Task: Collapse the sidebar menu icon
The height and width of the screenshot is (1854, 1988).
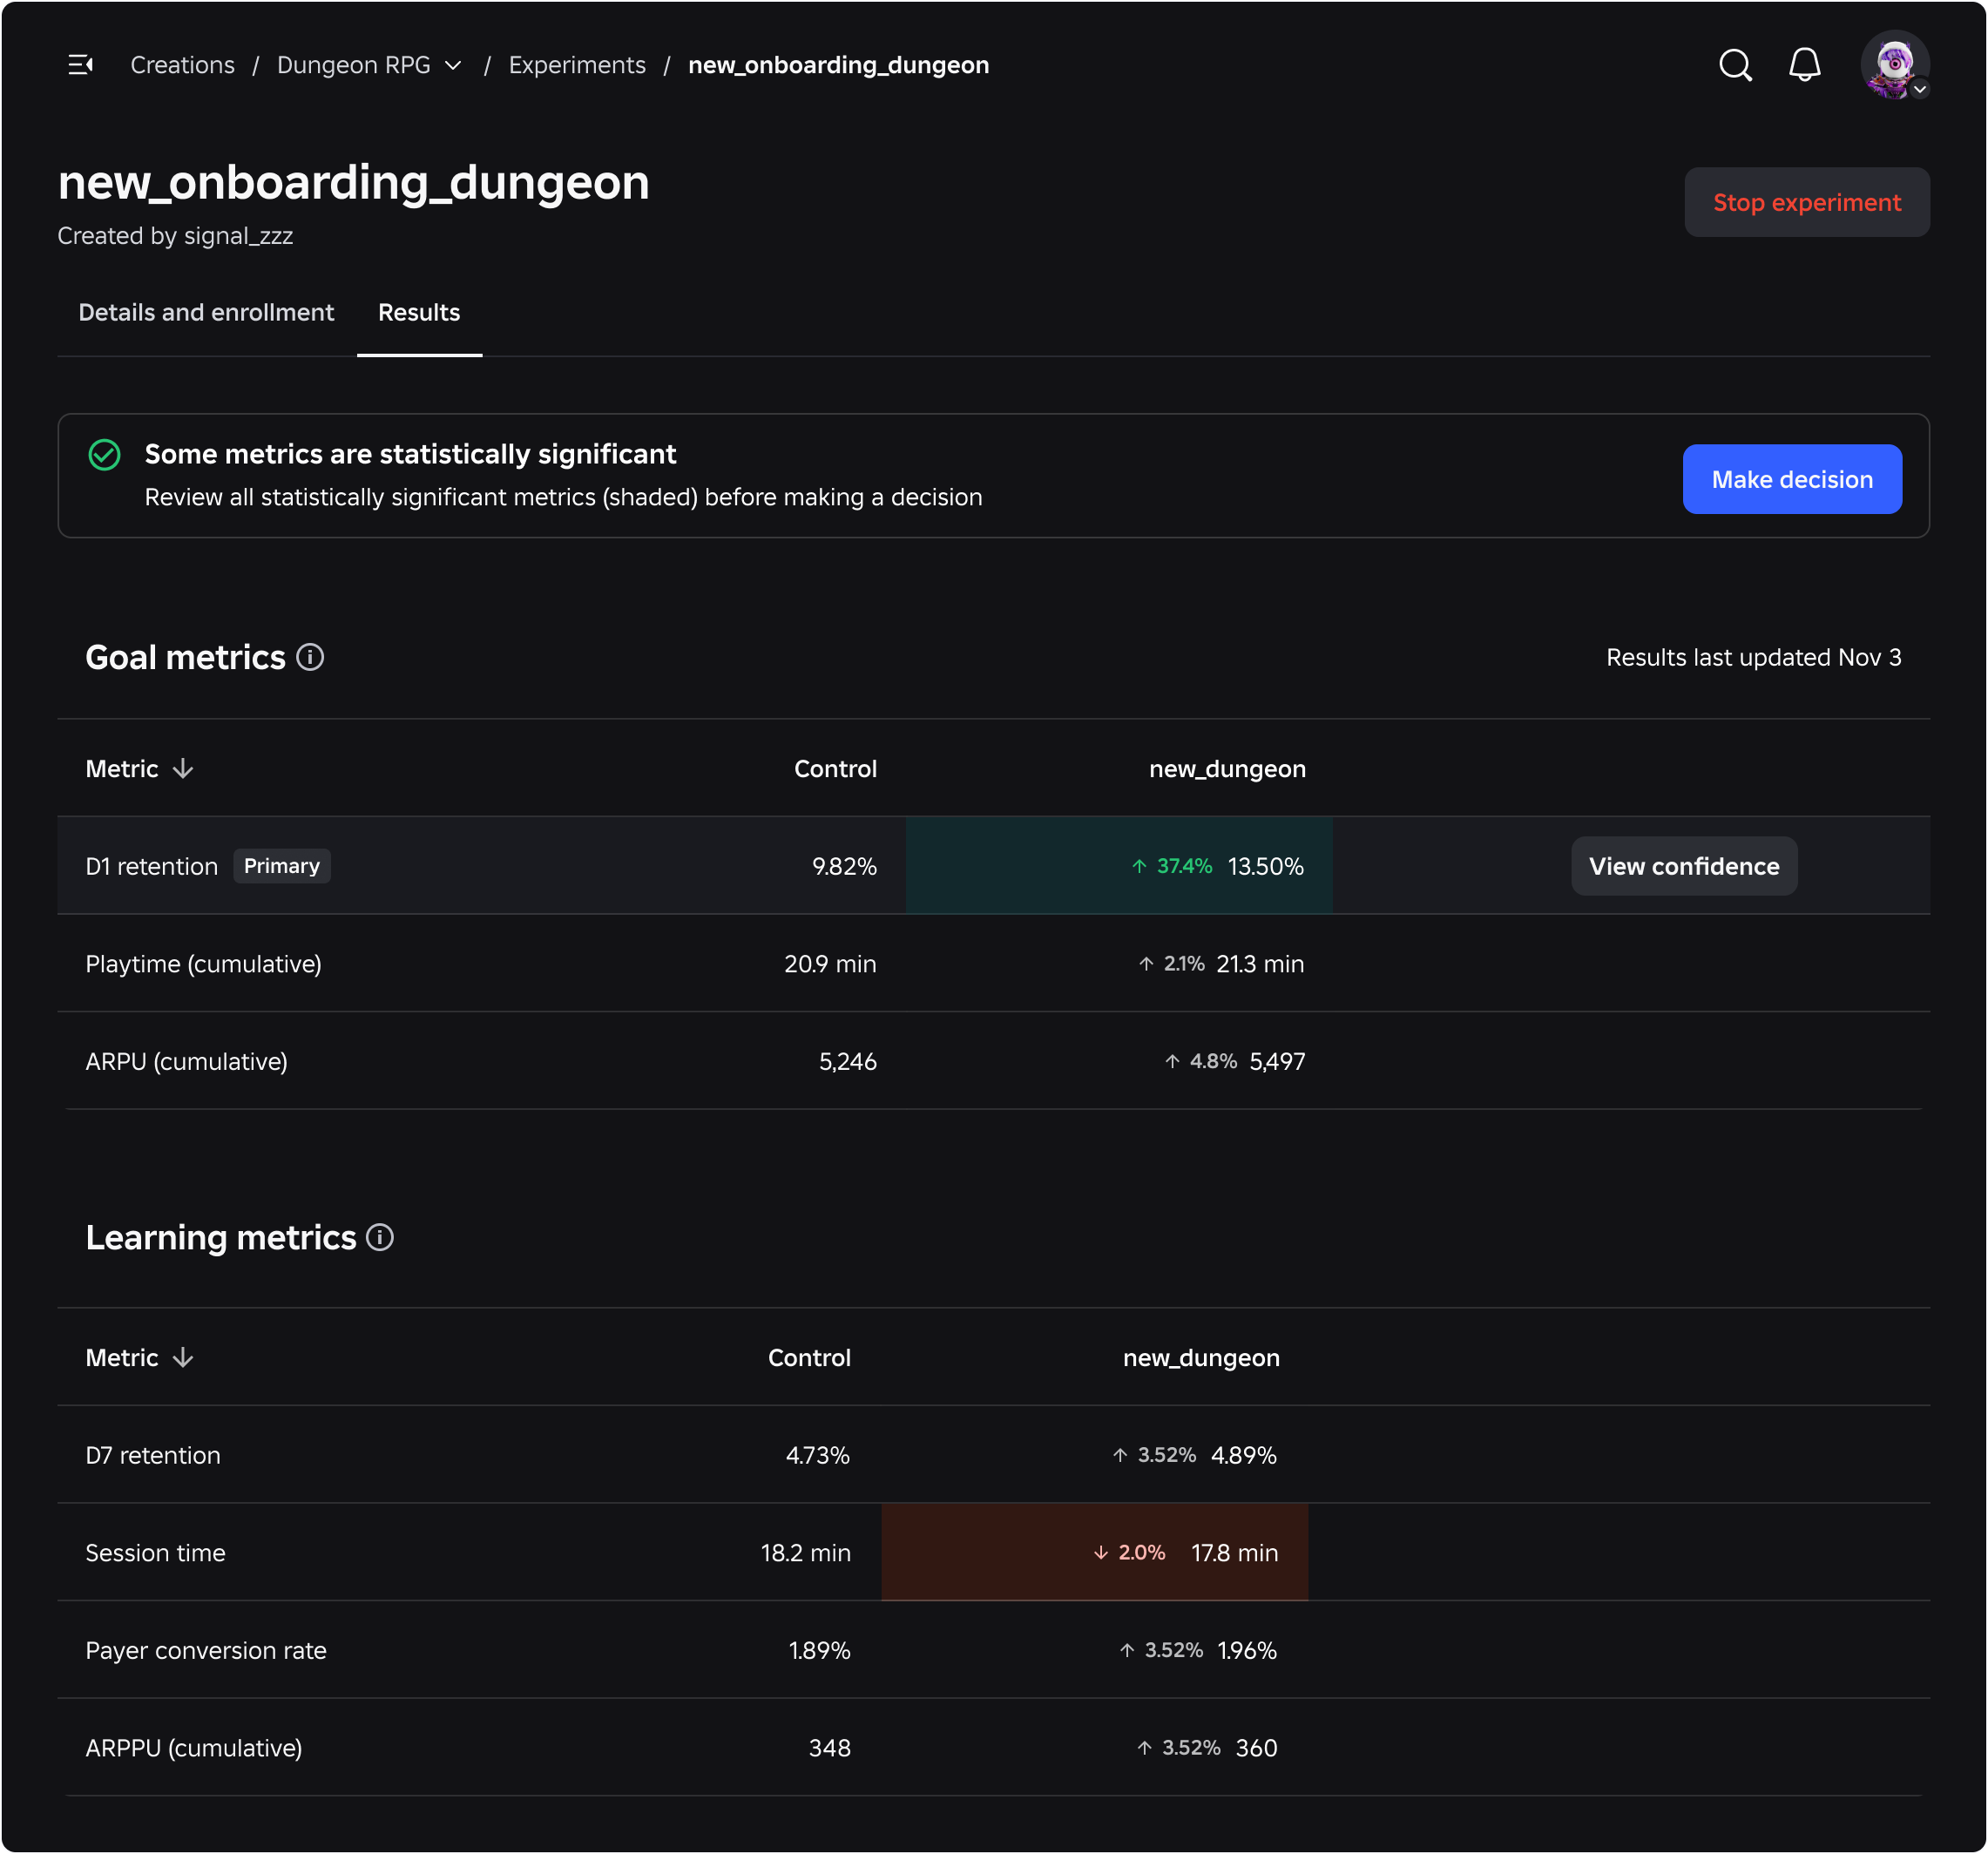Action: [81, 65]
